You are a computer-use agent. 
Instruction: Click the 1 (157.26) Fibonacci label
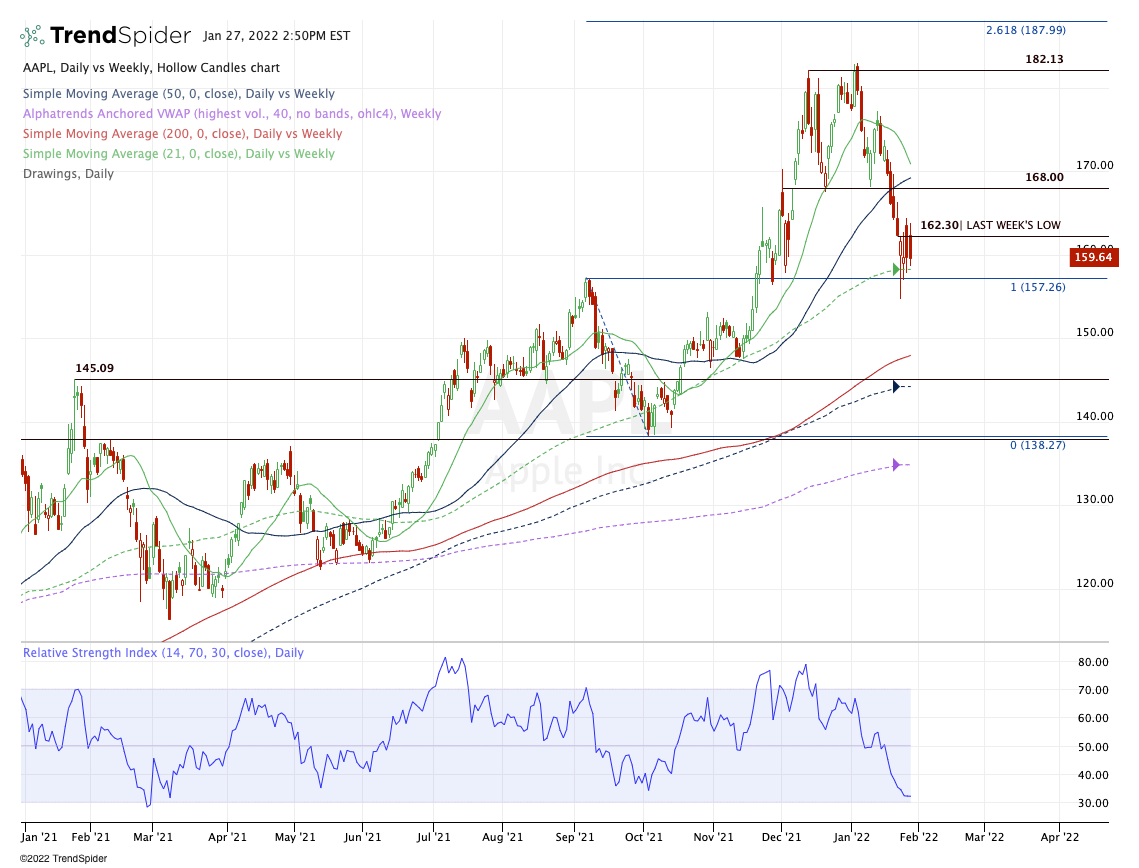pos(1038,287)
